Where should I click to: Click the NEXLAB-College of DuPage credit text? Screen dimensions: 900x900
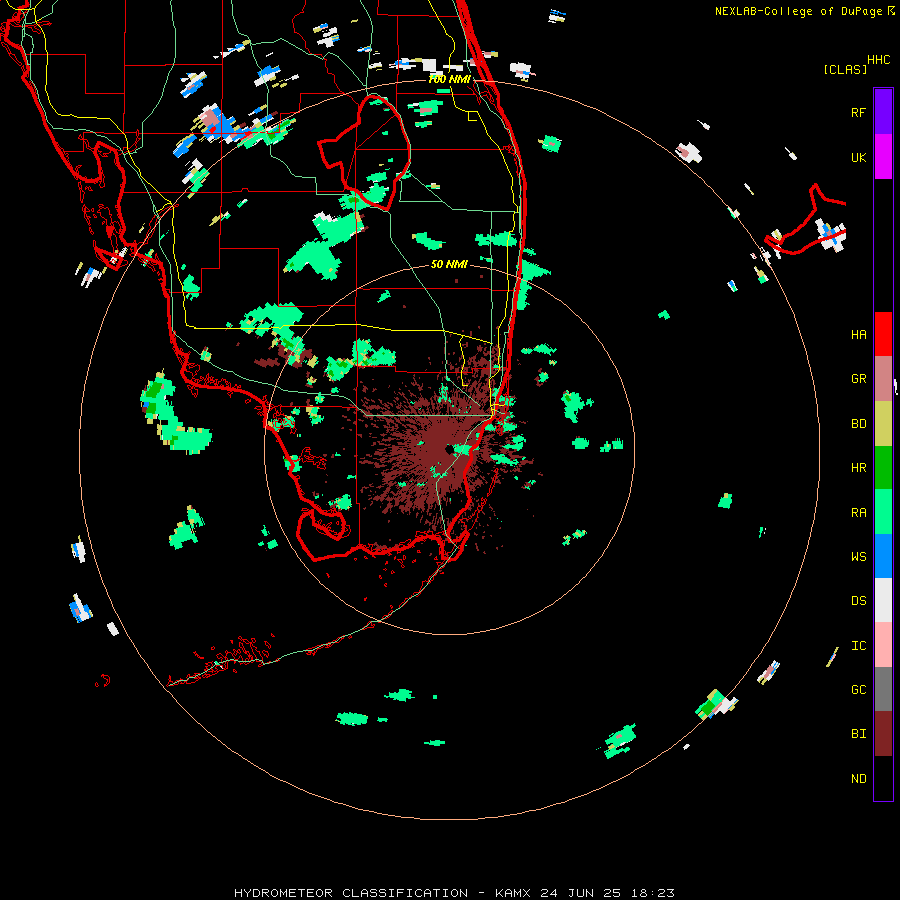(x=798, y=11)
